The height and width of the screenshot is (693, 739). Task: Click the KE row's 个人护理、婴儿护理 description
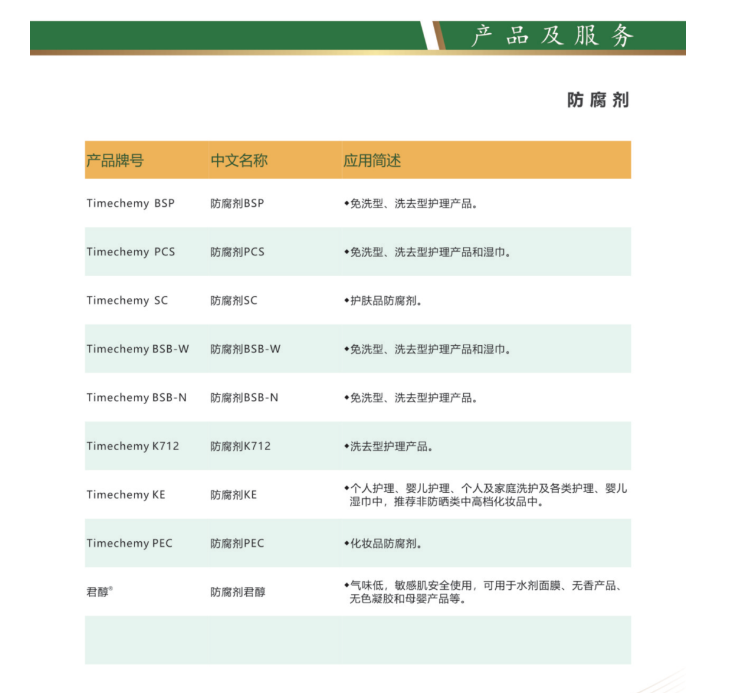click(x=485, y=495)
